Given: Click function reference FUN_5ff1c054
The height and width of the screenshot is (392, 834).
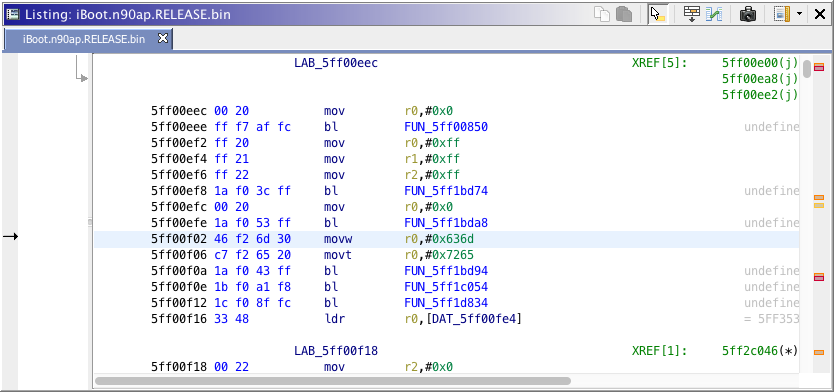Looking at the screenshot, I should 446,287.
